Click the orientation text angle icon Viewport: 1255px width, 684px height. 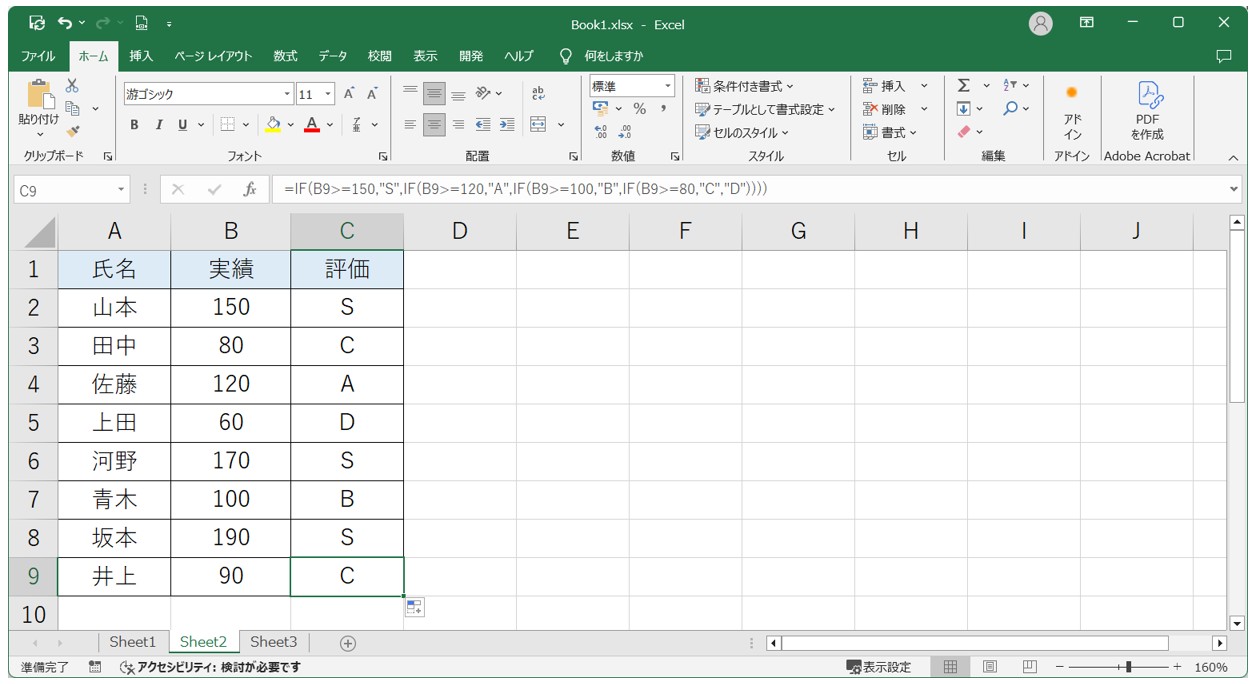[x=483, y=93]
